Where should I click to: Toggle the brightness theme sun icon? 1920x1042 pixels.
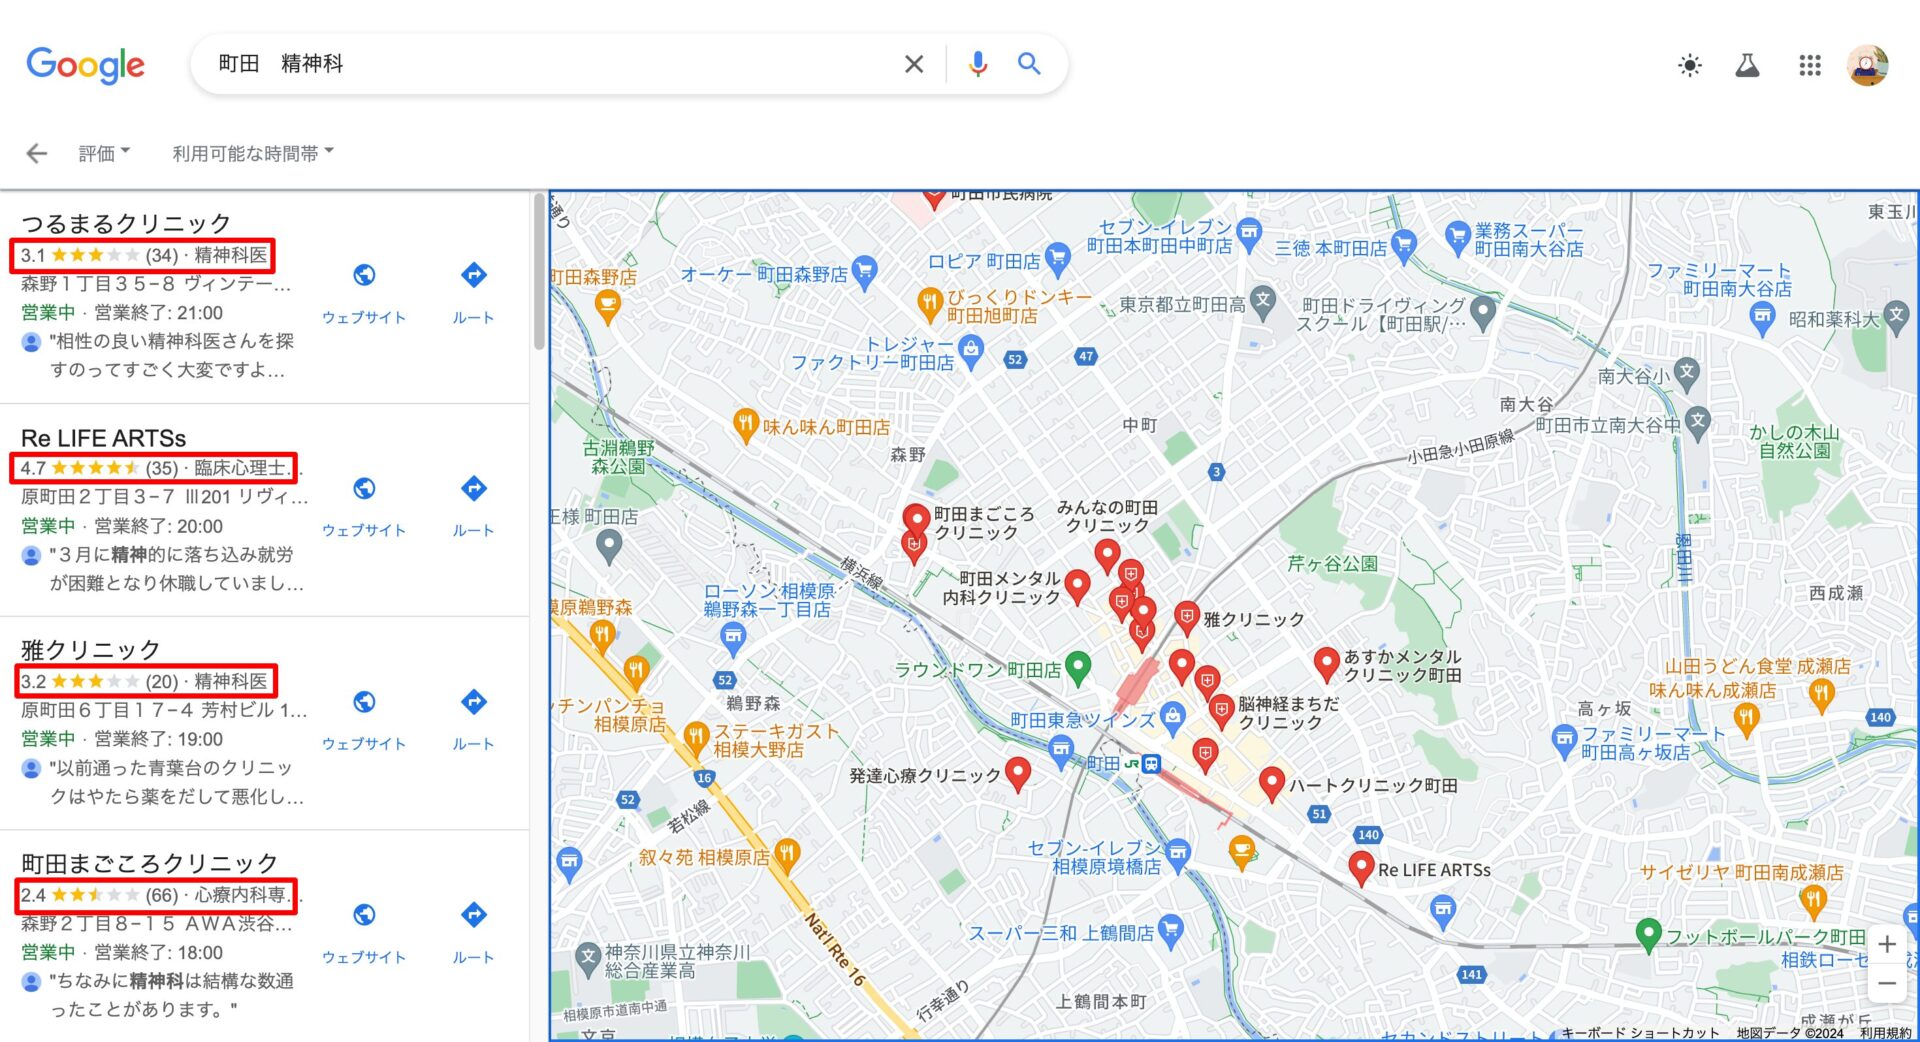(x=1690, y=66)
